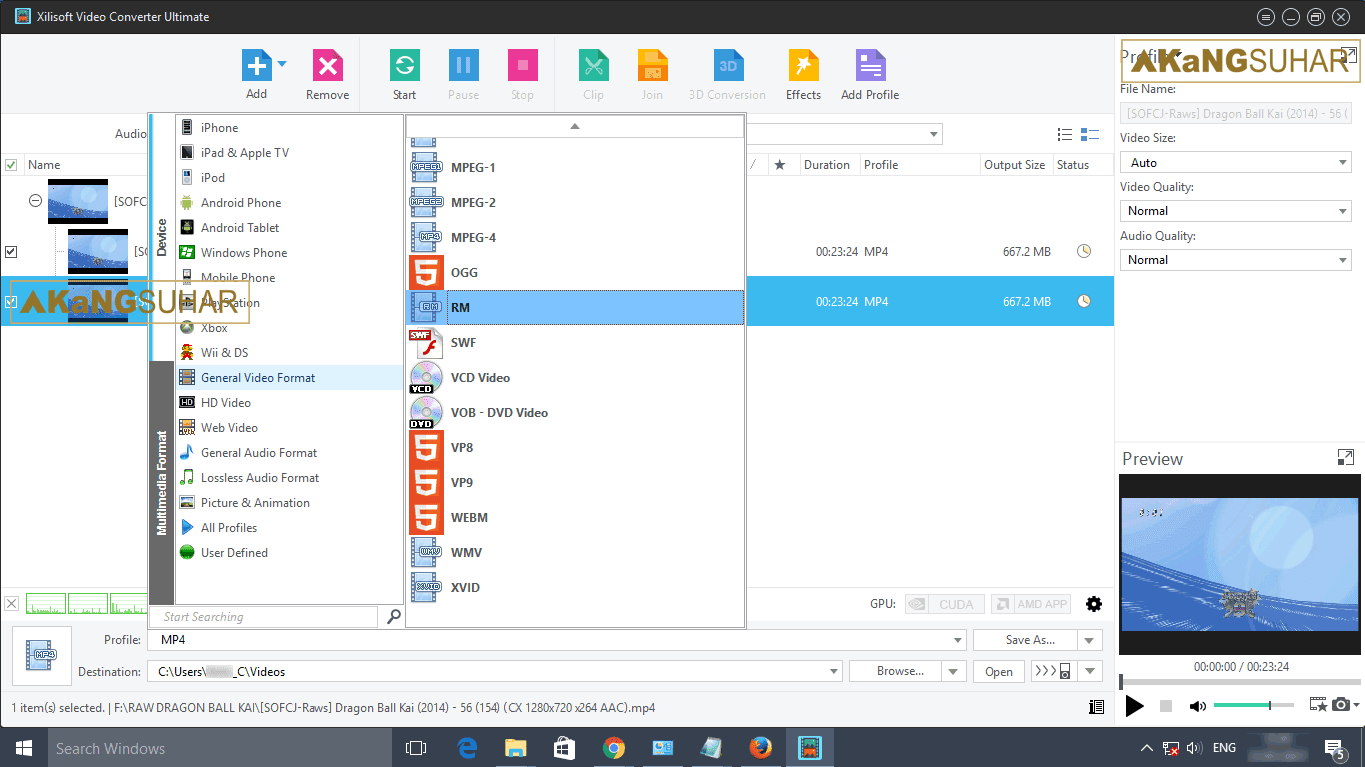Toggle CUDA GPU acceleration
The image size is (1365, 767).
point(944,604)
